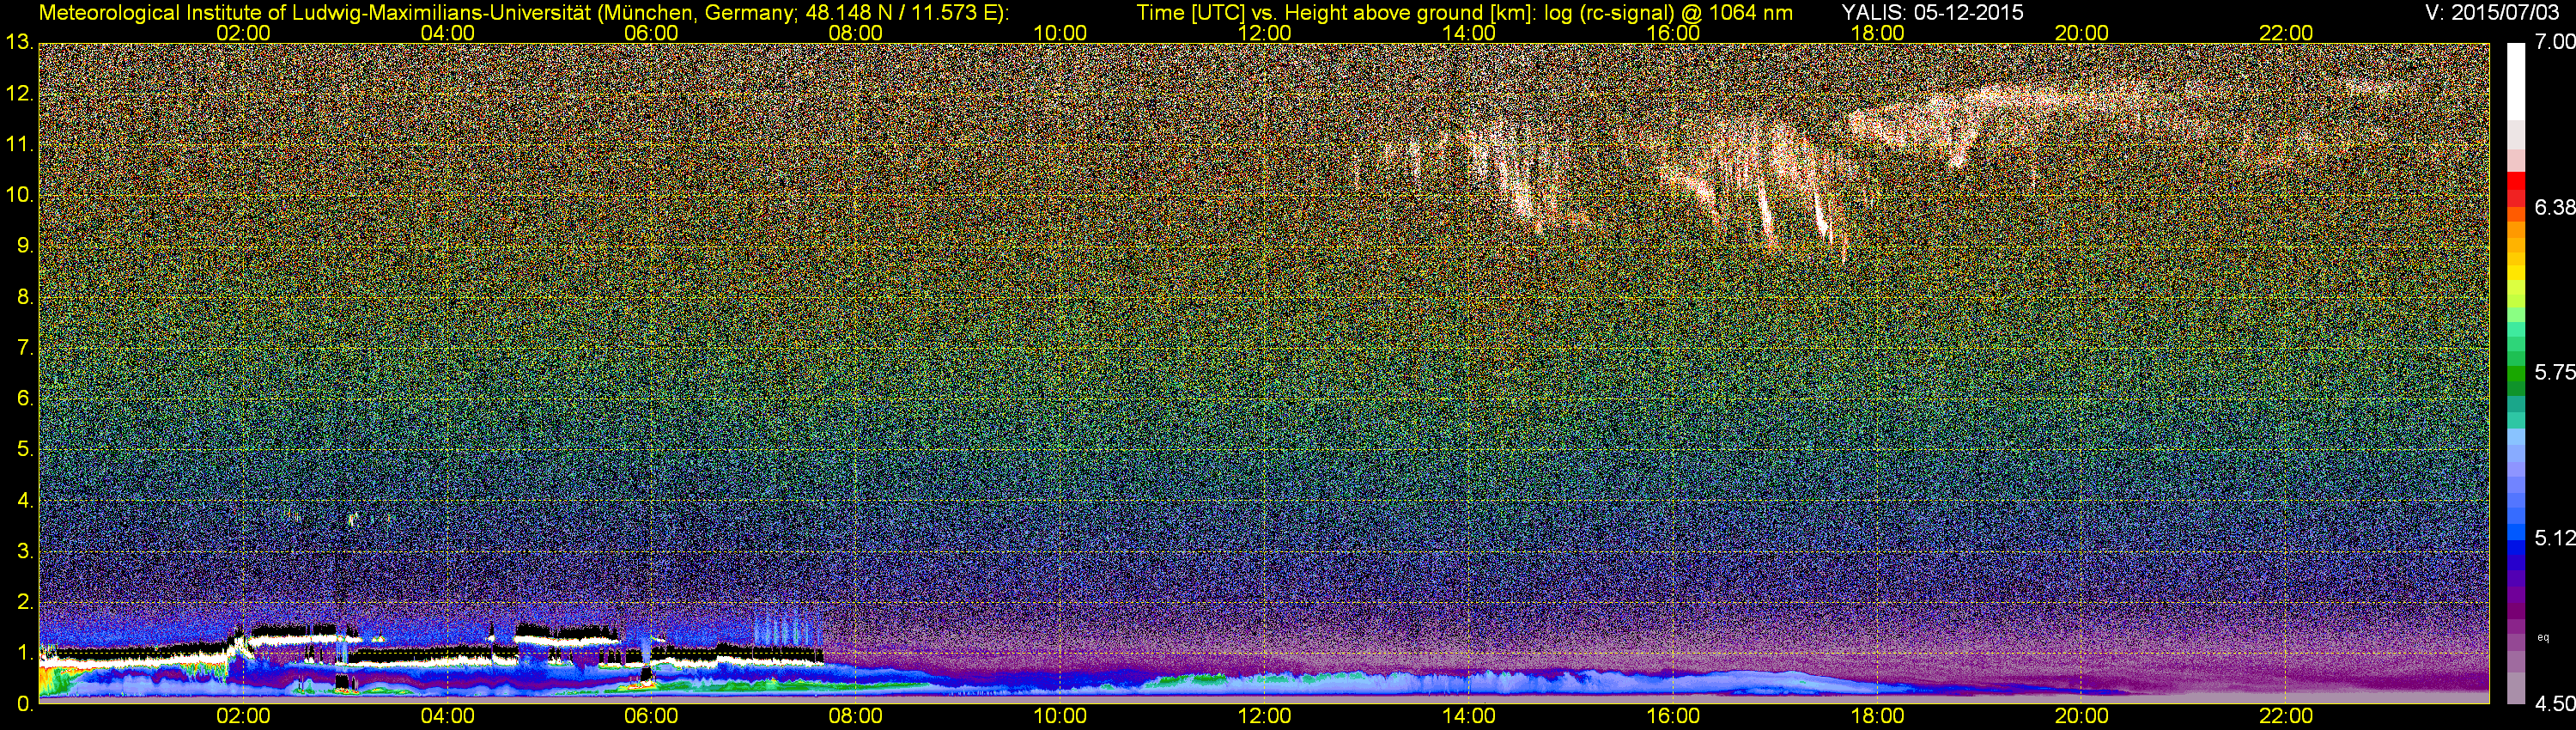Click the Meteorological Institute Ludwig-Maximilians-Universität title text

tap(524, 12)
